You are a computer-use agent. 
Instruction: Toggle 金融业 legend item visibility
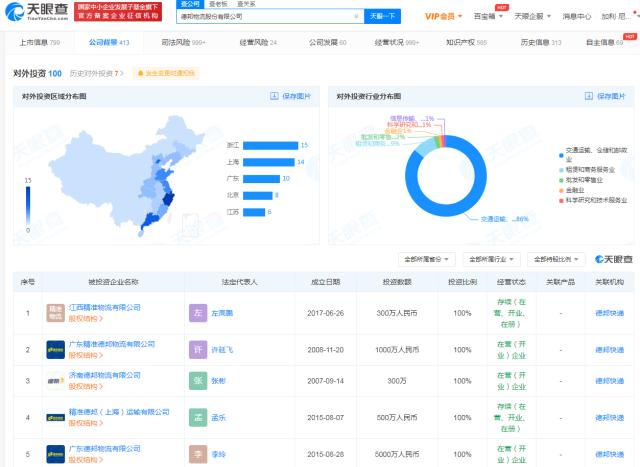pos(572,190)
